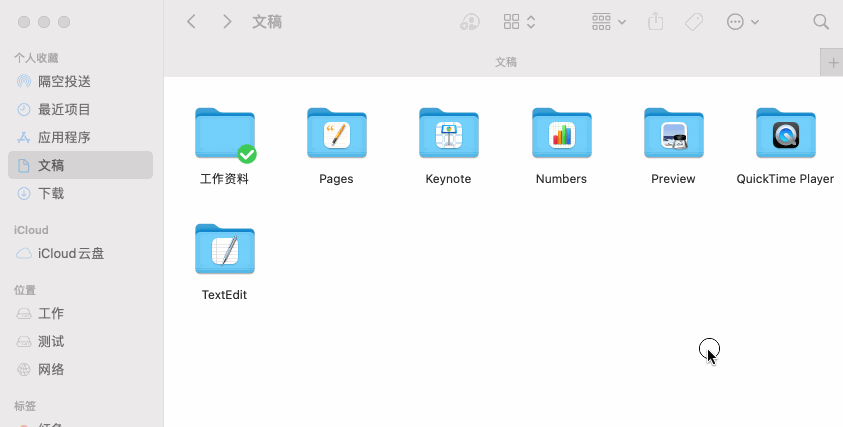This screenshot has height=427, width=843.
Task: Select the 测试 location
Action: coord(81,341)
